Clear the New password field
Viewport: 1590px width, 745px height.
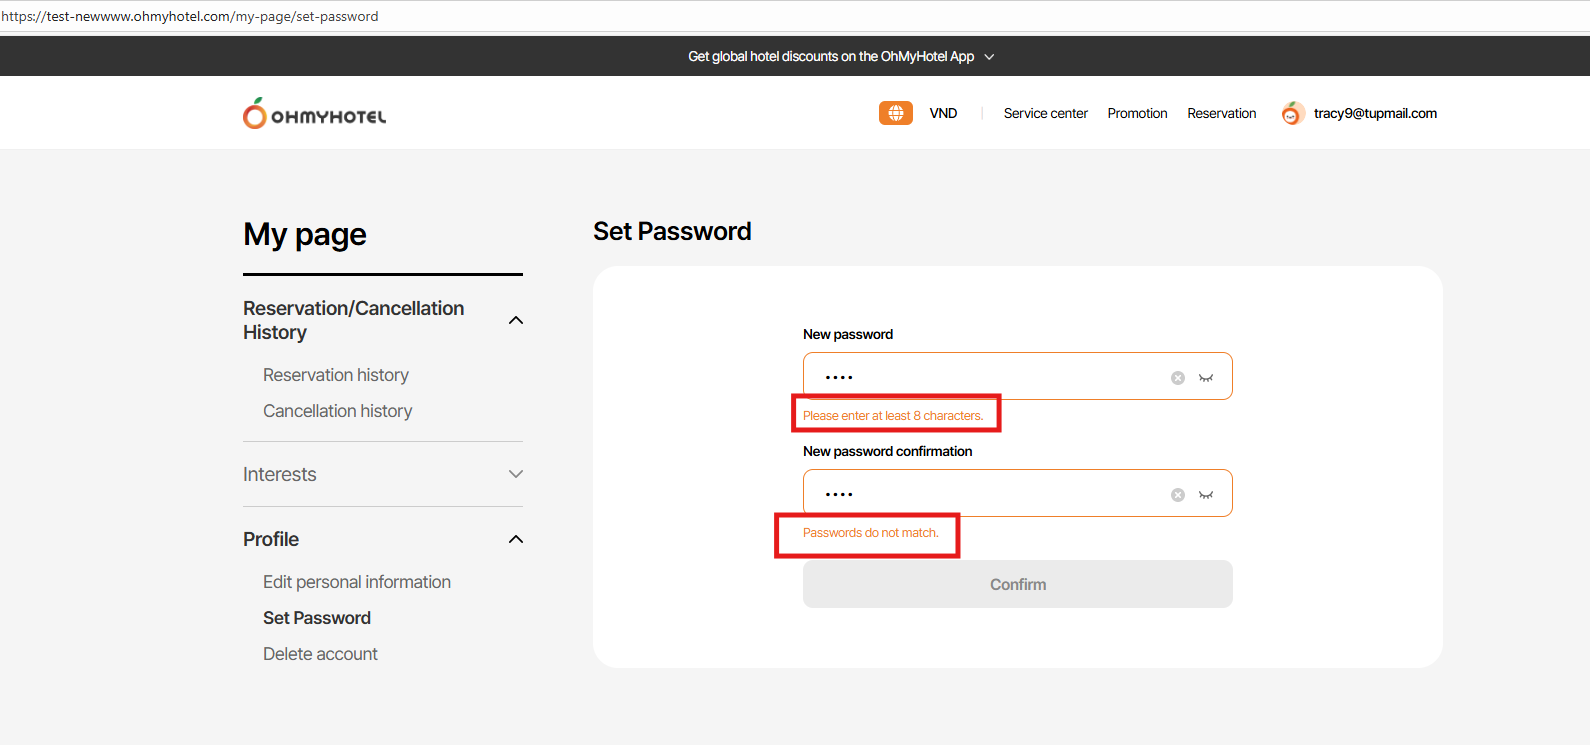tap(1178, 378)
